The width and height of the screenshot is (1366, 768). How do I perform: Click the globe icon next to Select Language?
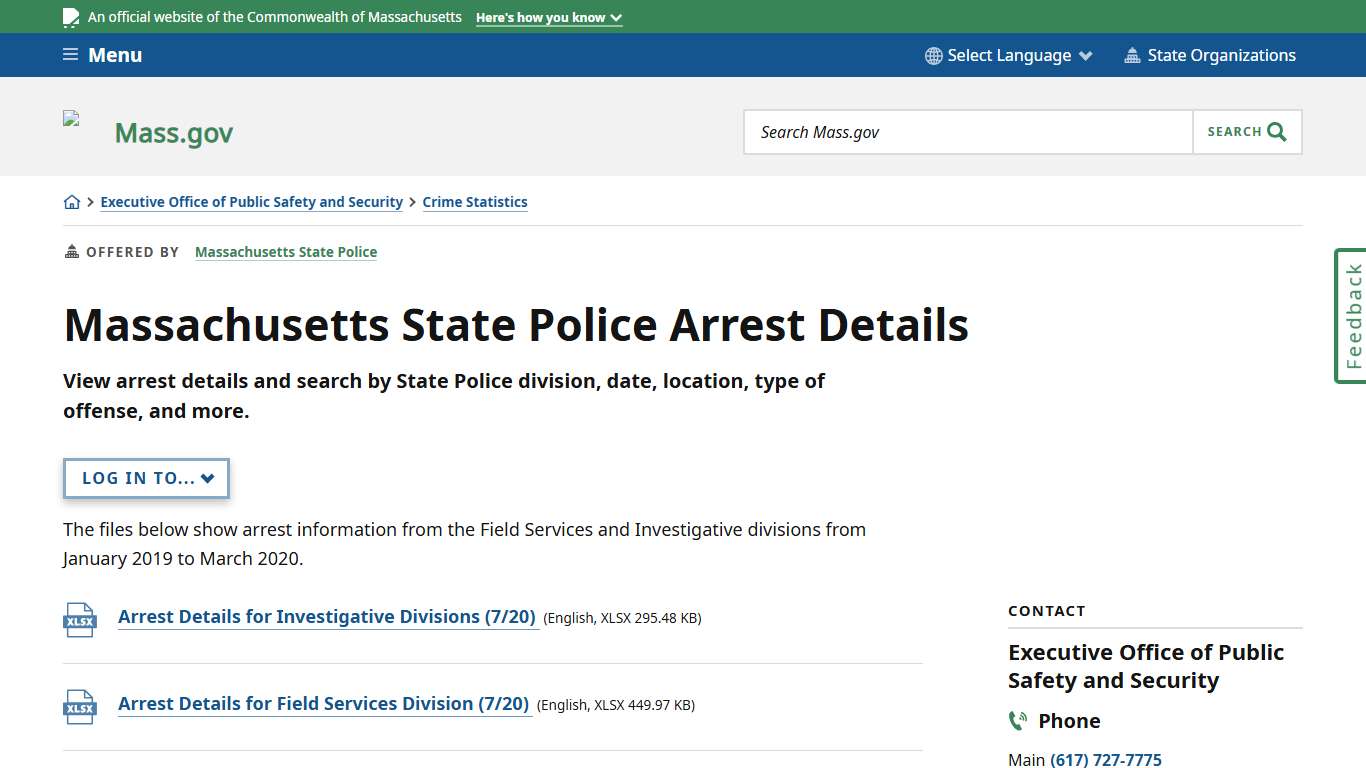(x=933, y=55)
